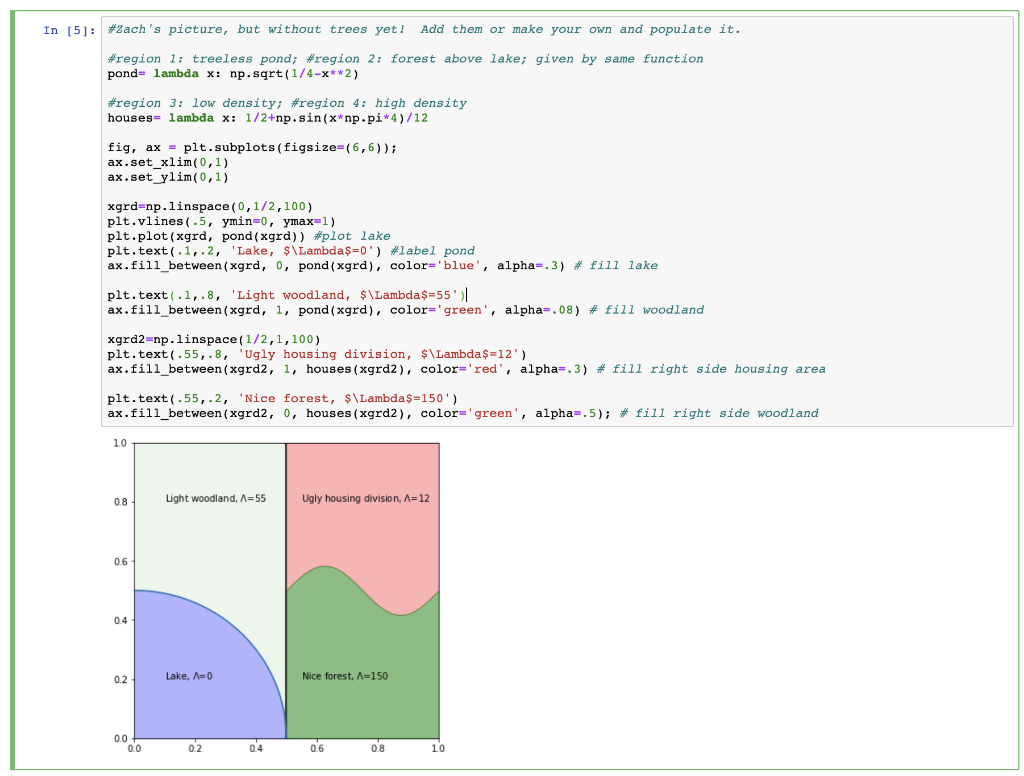Click the plt.vlines code line
Viewport: 1024px width, 776px height.
220,221
